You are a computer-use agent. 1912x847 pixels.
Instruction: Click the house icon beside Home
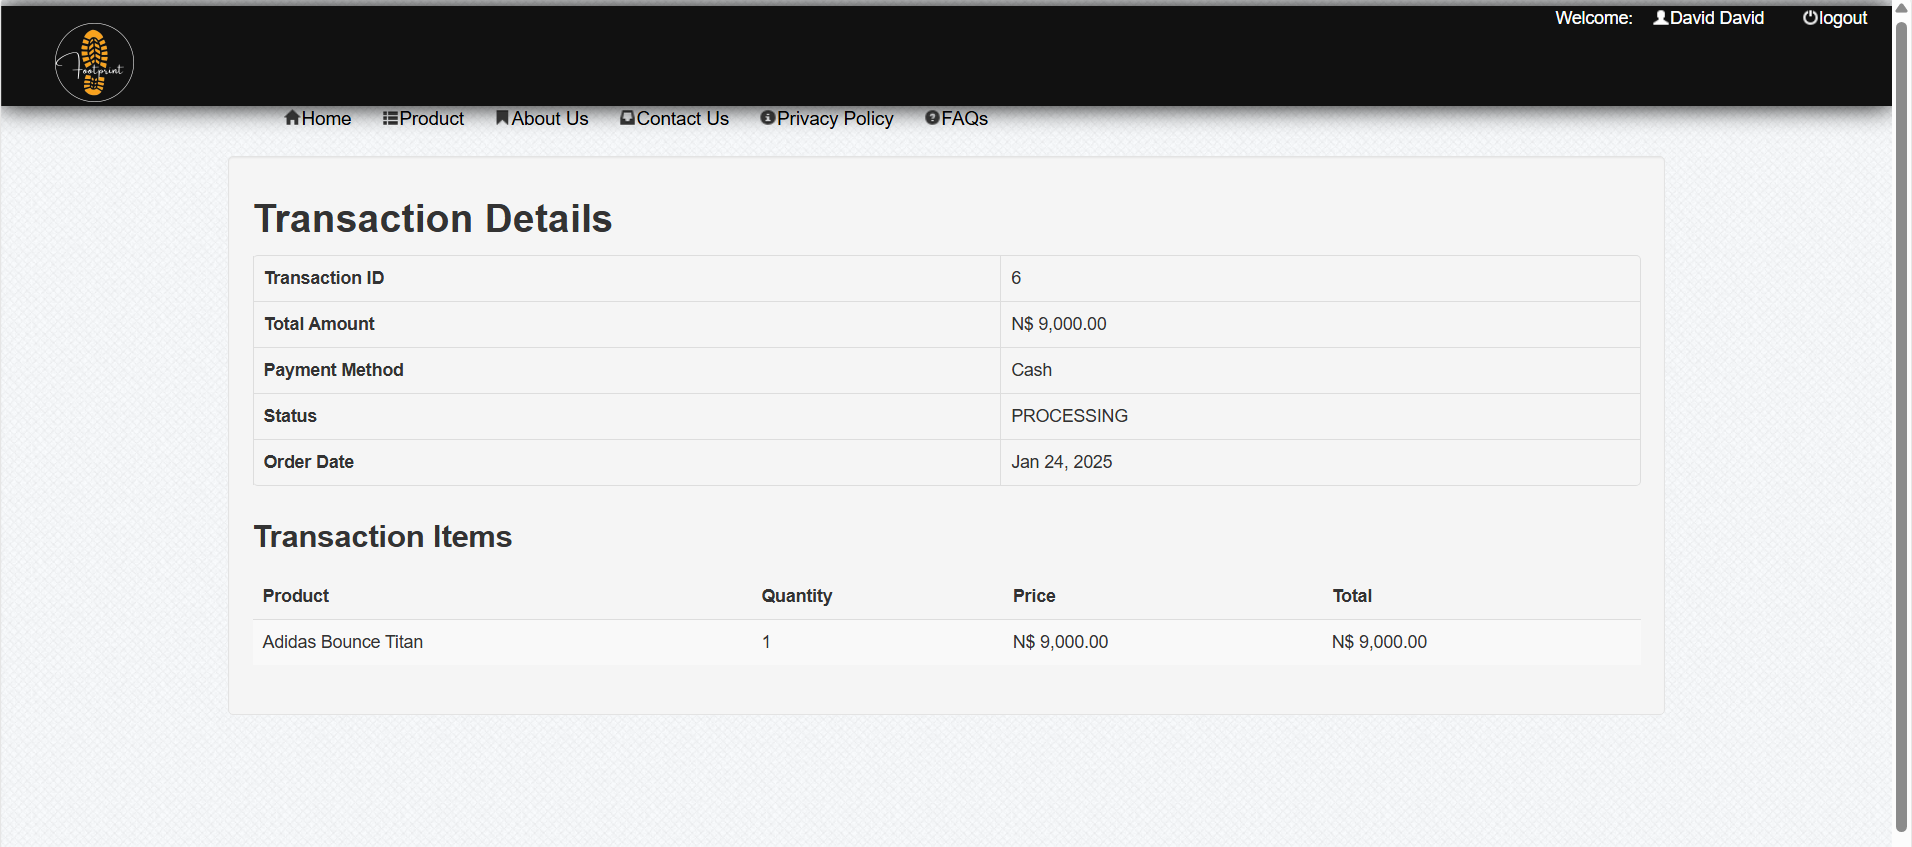[292, 118]
